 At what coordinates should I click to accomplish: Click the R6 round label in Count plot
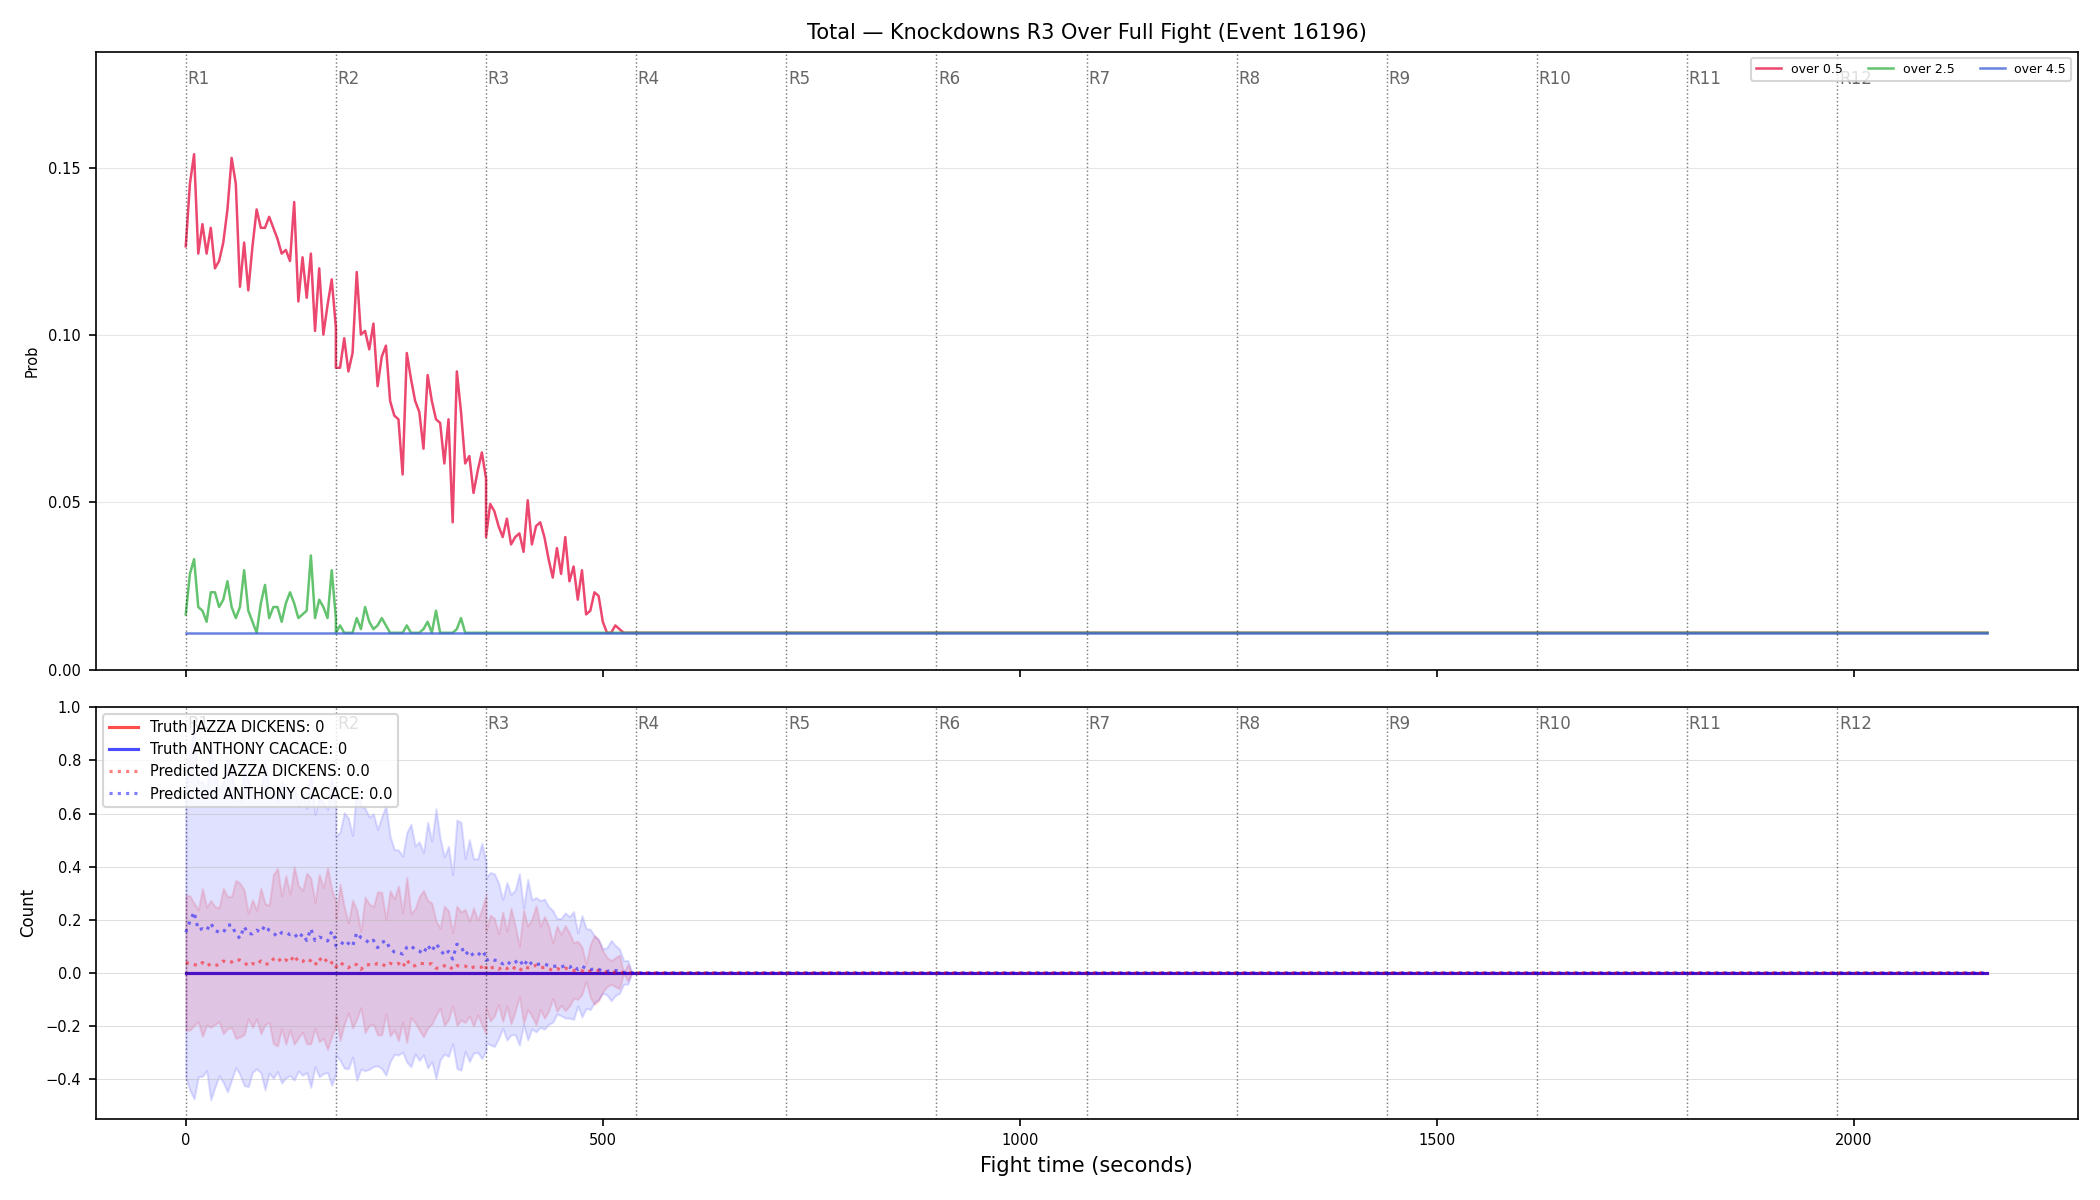tap(949, 723)
